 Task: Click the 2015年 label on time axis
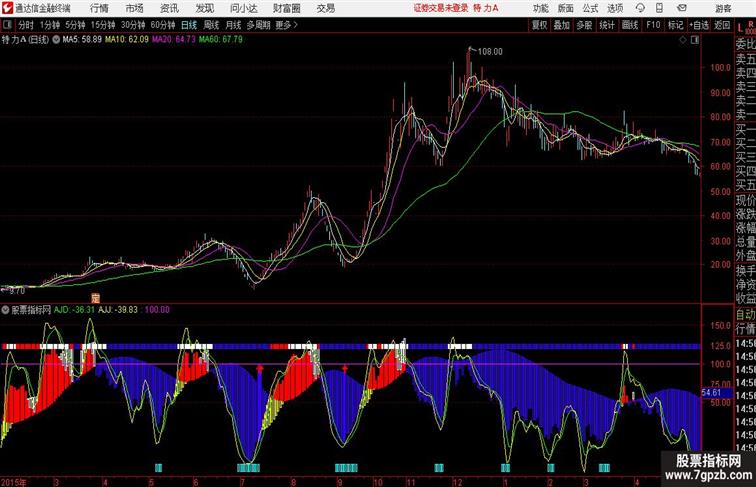pyautogui.click(x=13, y=481)
